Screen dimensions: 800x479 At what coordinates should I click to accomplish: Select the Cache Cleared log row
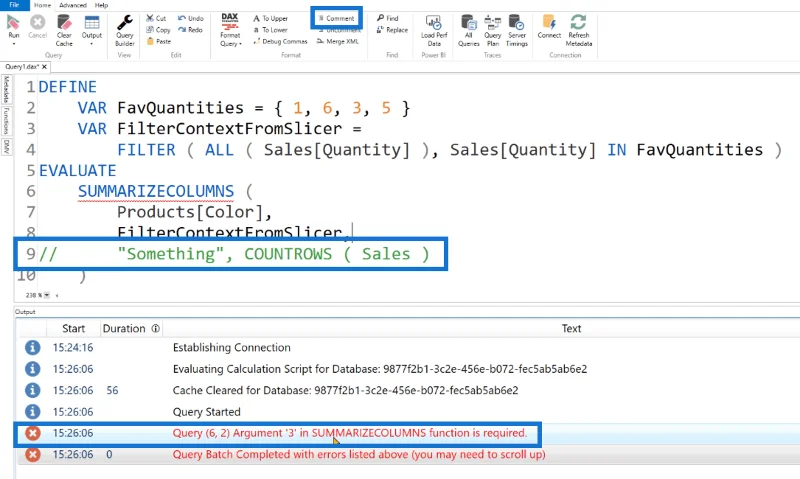coord(408,390)
